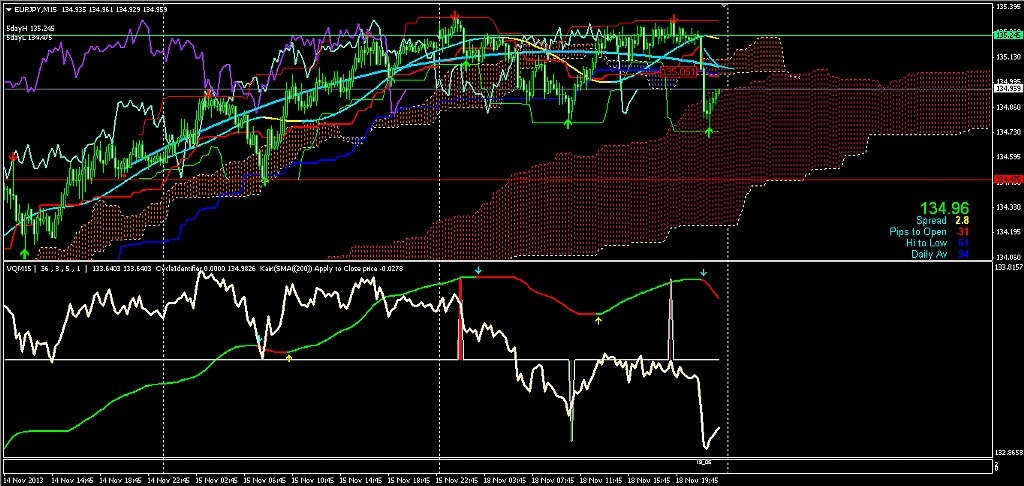Click 133.8157 on the indicator scale
This screenshot has height=486, width=1024.
[1008, 267]
